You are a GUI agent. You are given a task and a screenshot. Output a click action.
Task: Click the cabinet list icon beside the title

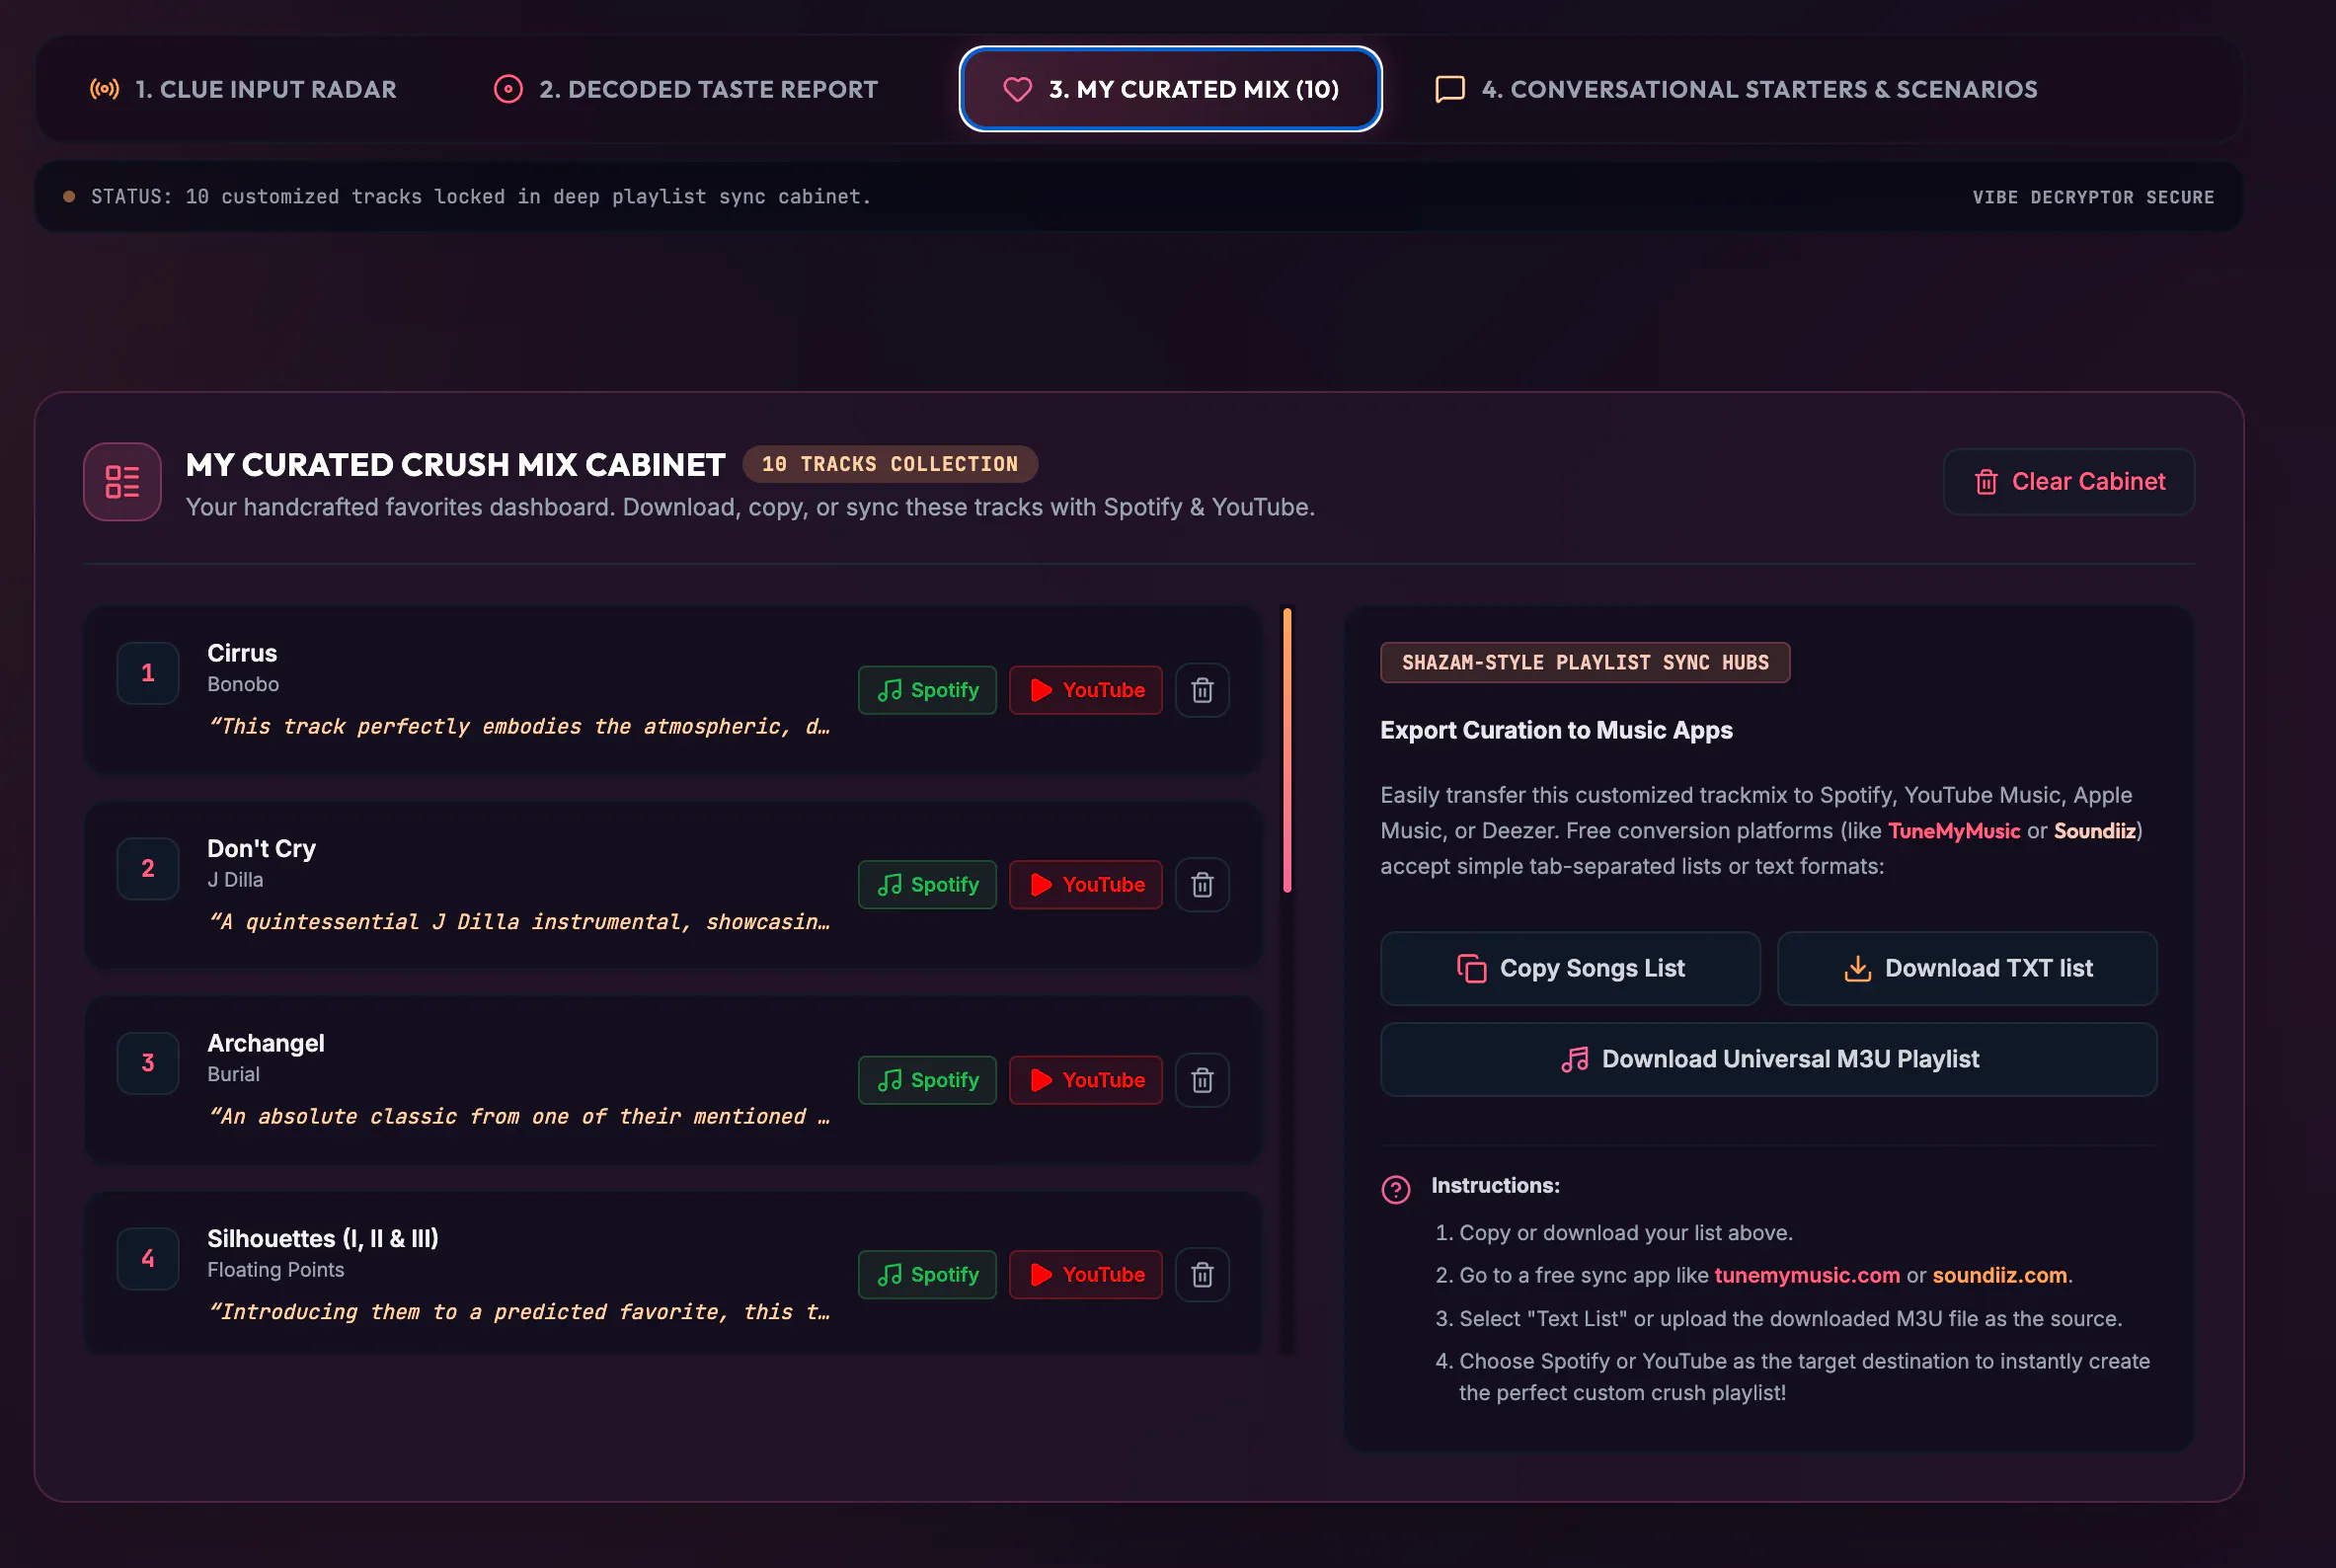(122, 482)
